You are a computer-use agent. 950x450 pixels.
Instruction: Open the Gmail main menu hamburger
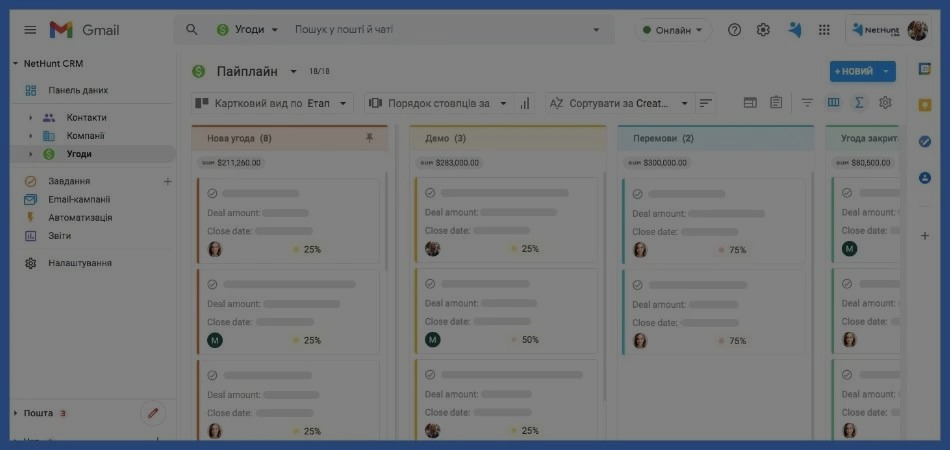30,30
